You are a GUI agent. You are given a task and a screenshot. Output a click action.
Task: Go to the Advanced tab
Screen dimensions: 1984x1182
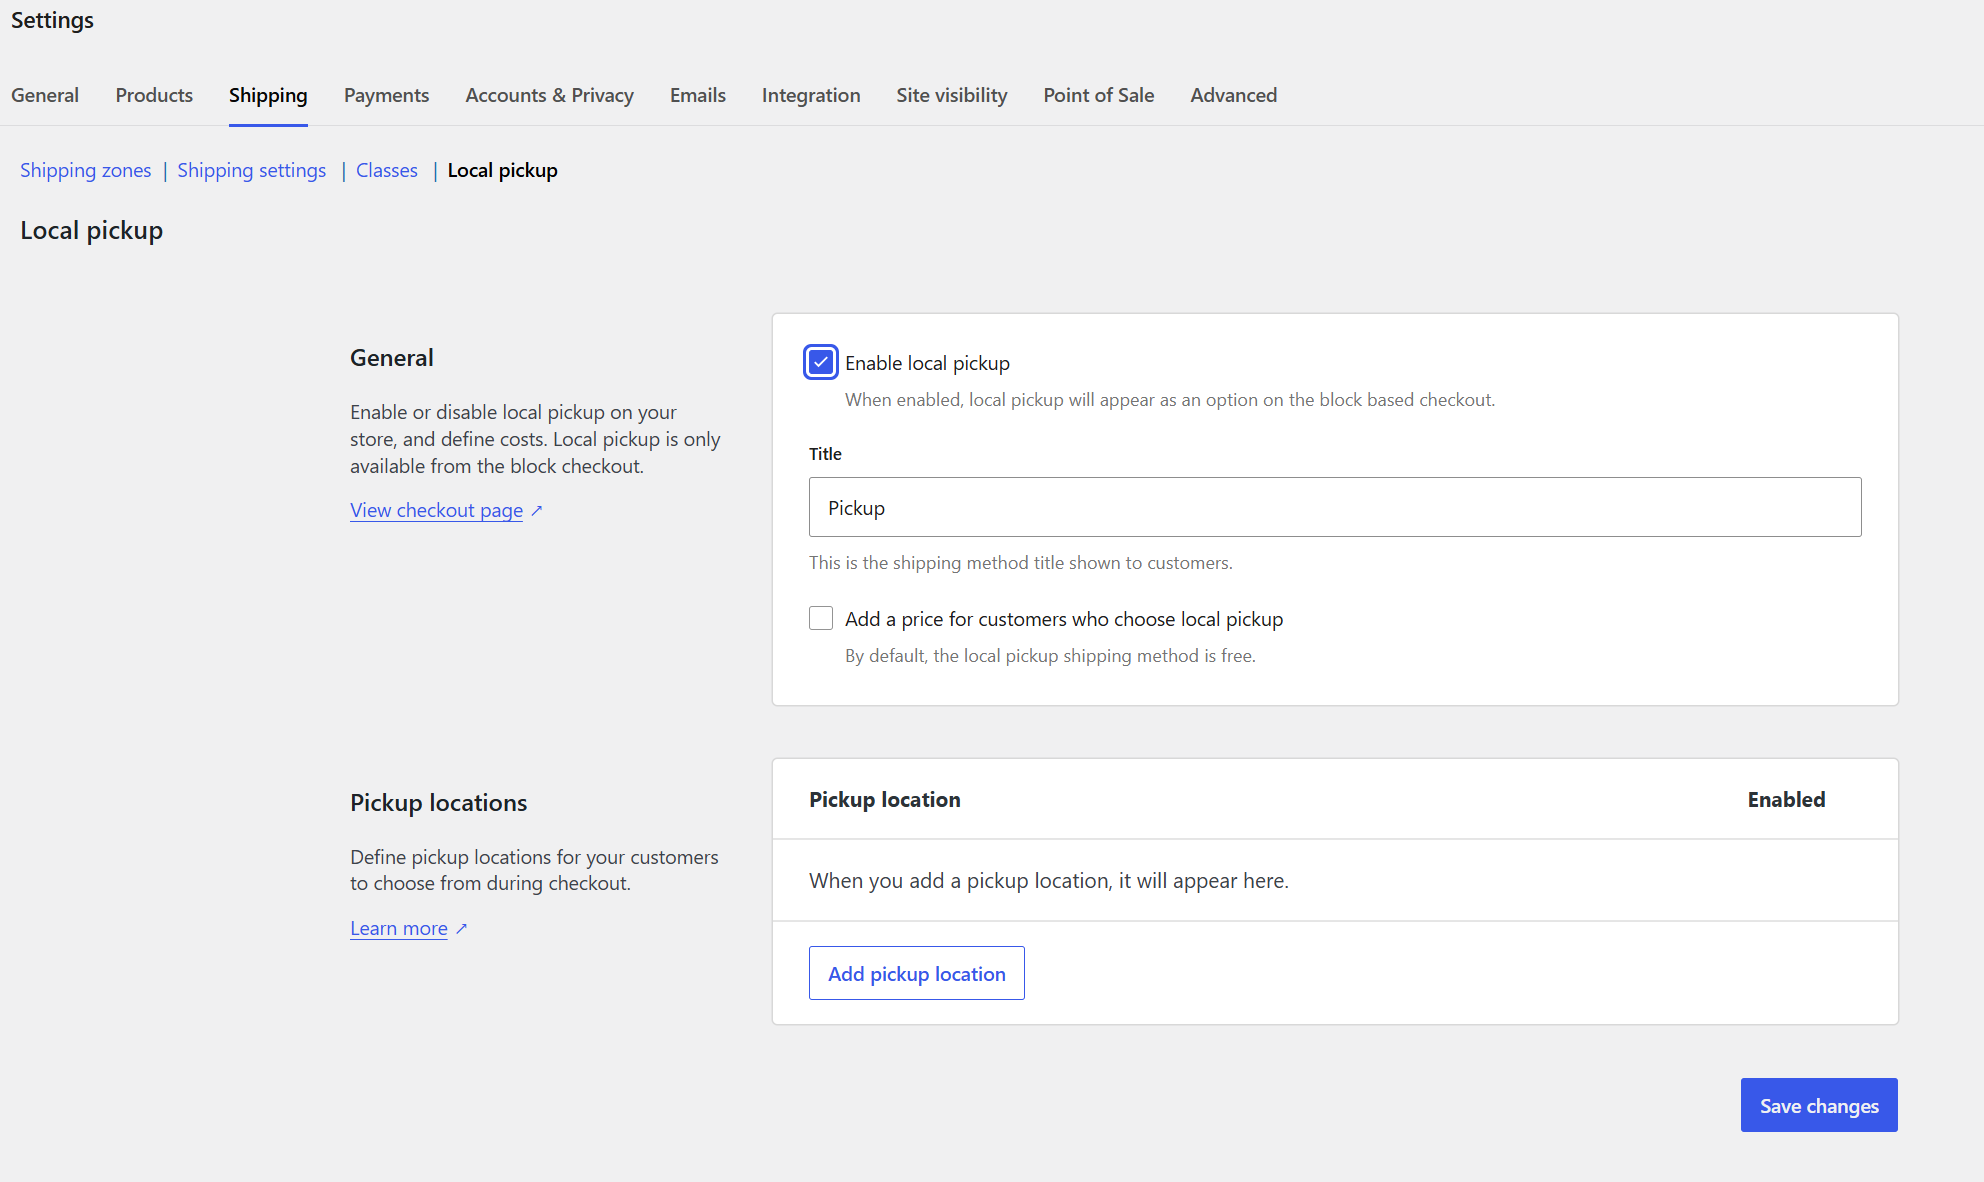tap(1233, 95)
